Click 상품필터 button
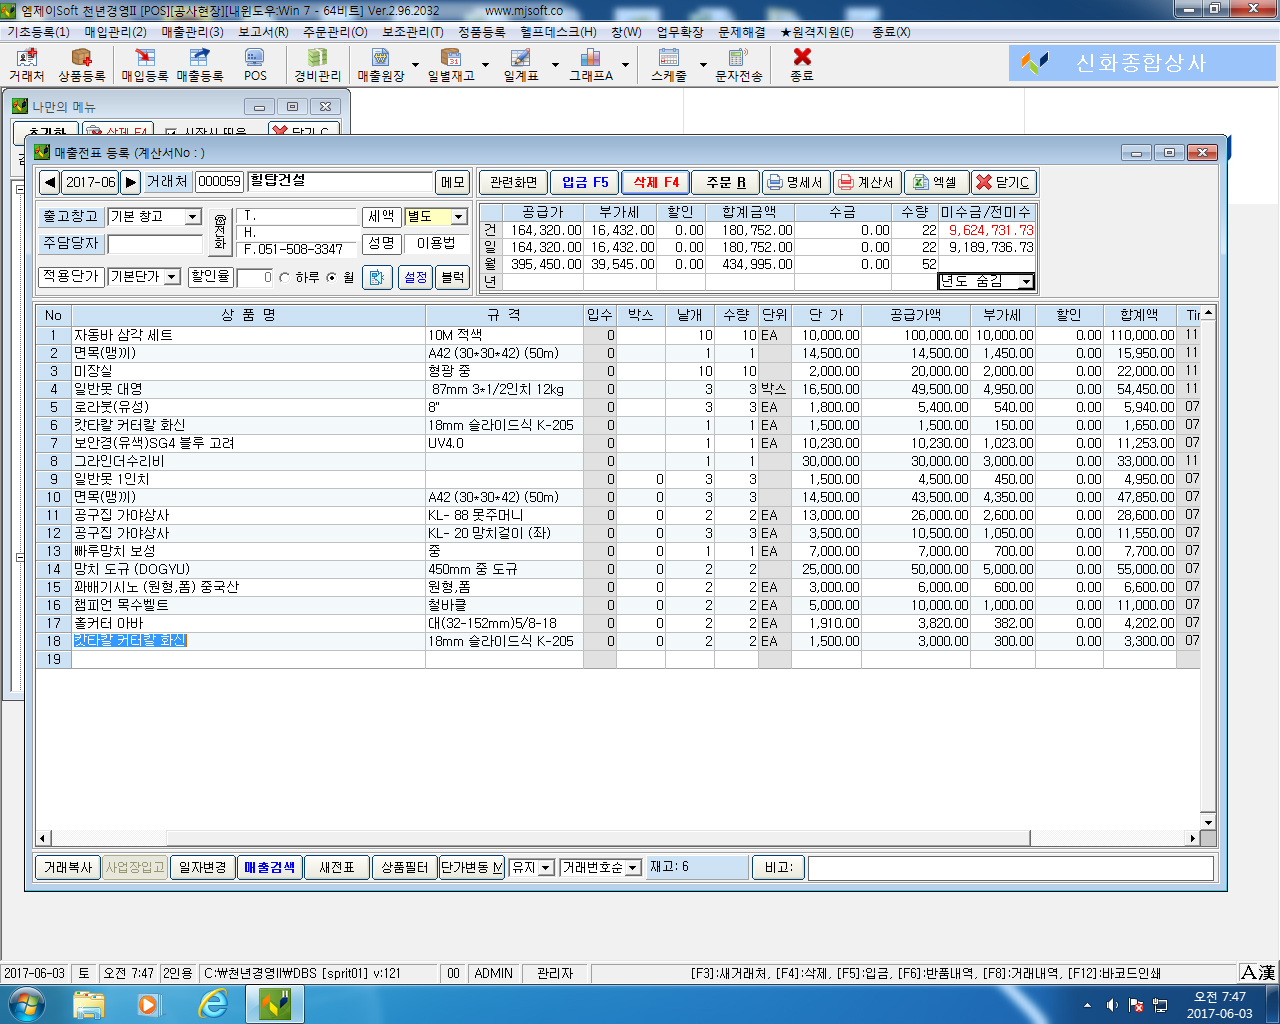The image size is (1280, 1024). [x=405, y=868]
